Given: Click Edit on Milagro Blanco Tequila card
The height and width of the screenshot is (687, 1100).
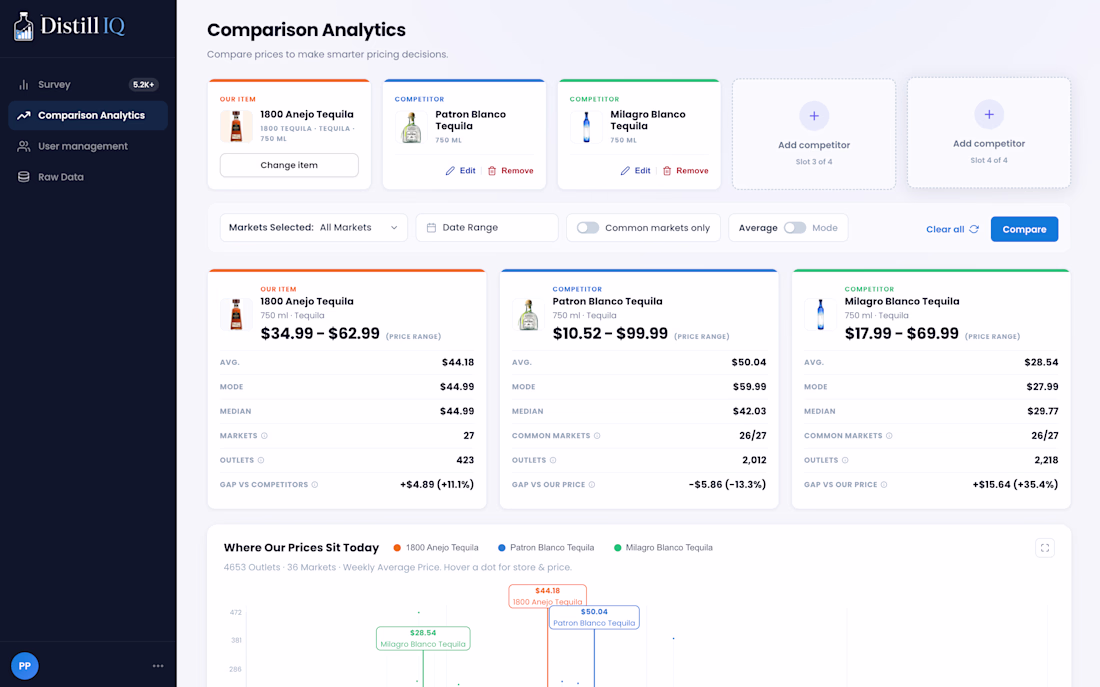Looking at the screenshot, I should click(636, 171).
